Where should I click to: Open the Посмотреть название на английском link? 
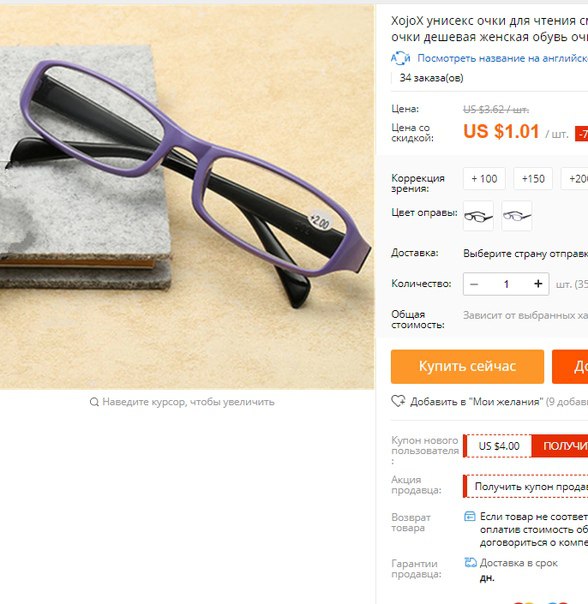(x=502, y=58)
